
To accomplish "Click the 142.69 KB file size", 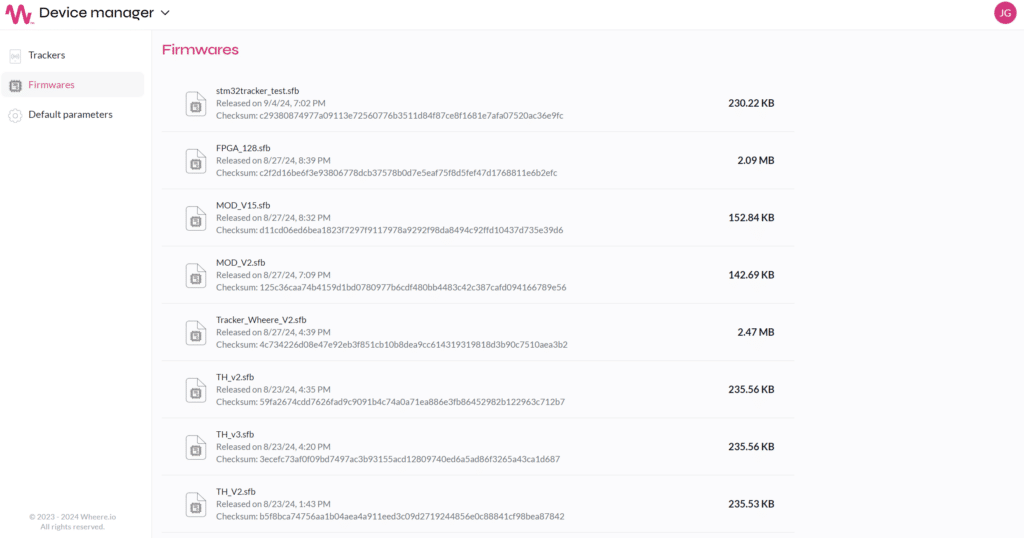I will [751, 275].
